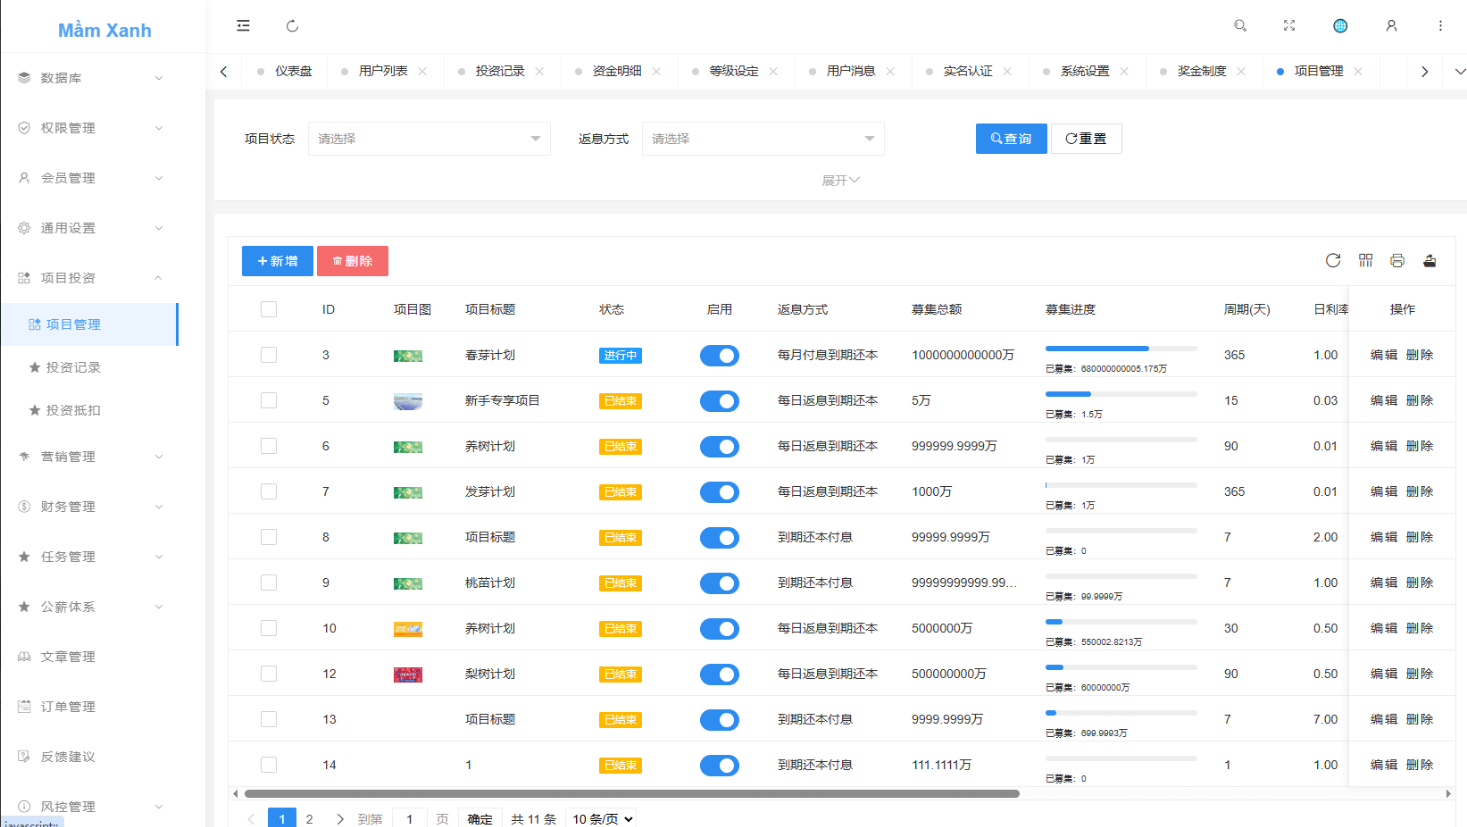Close the 用户列表 tab

tap(423, 71)
